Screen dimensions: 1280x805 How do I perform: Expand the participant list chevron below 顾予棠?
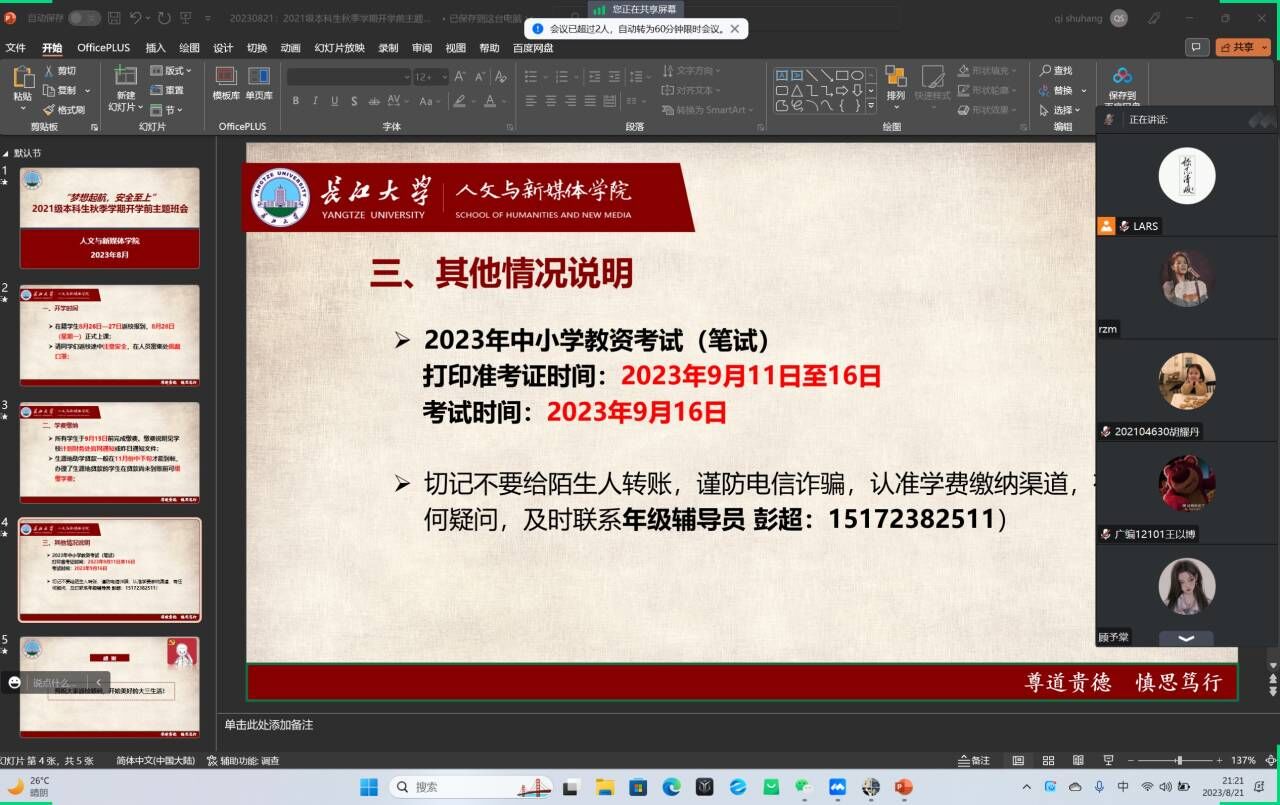tap(1186, 638)
